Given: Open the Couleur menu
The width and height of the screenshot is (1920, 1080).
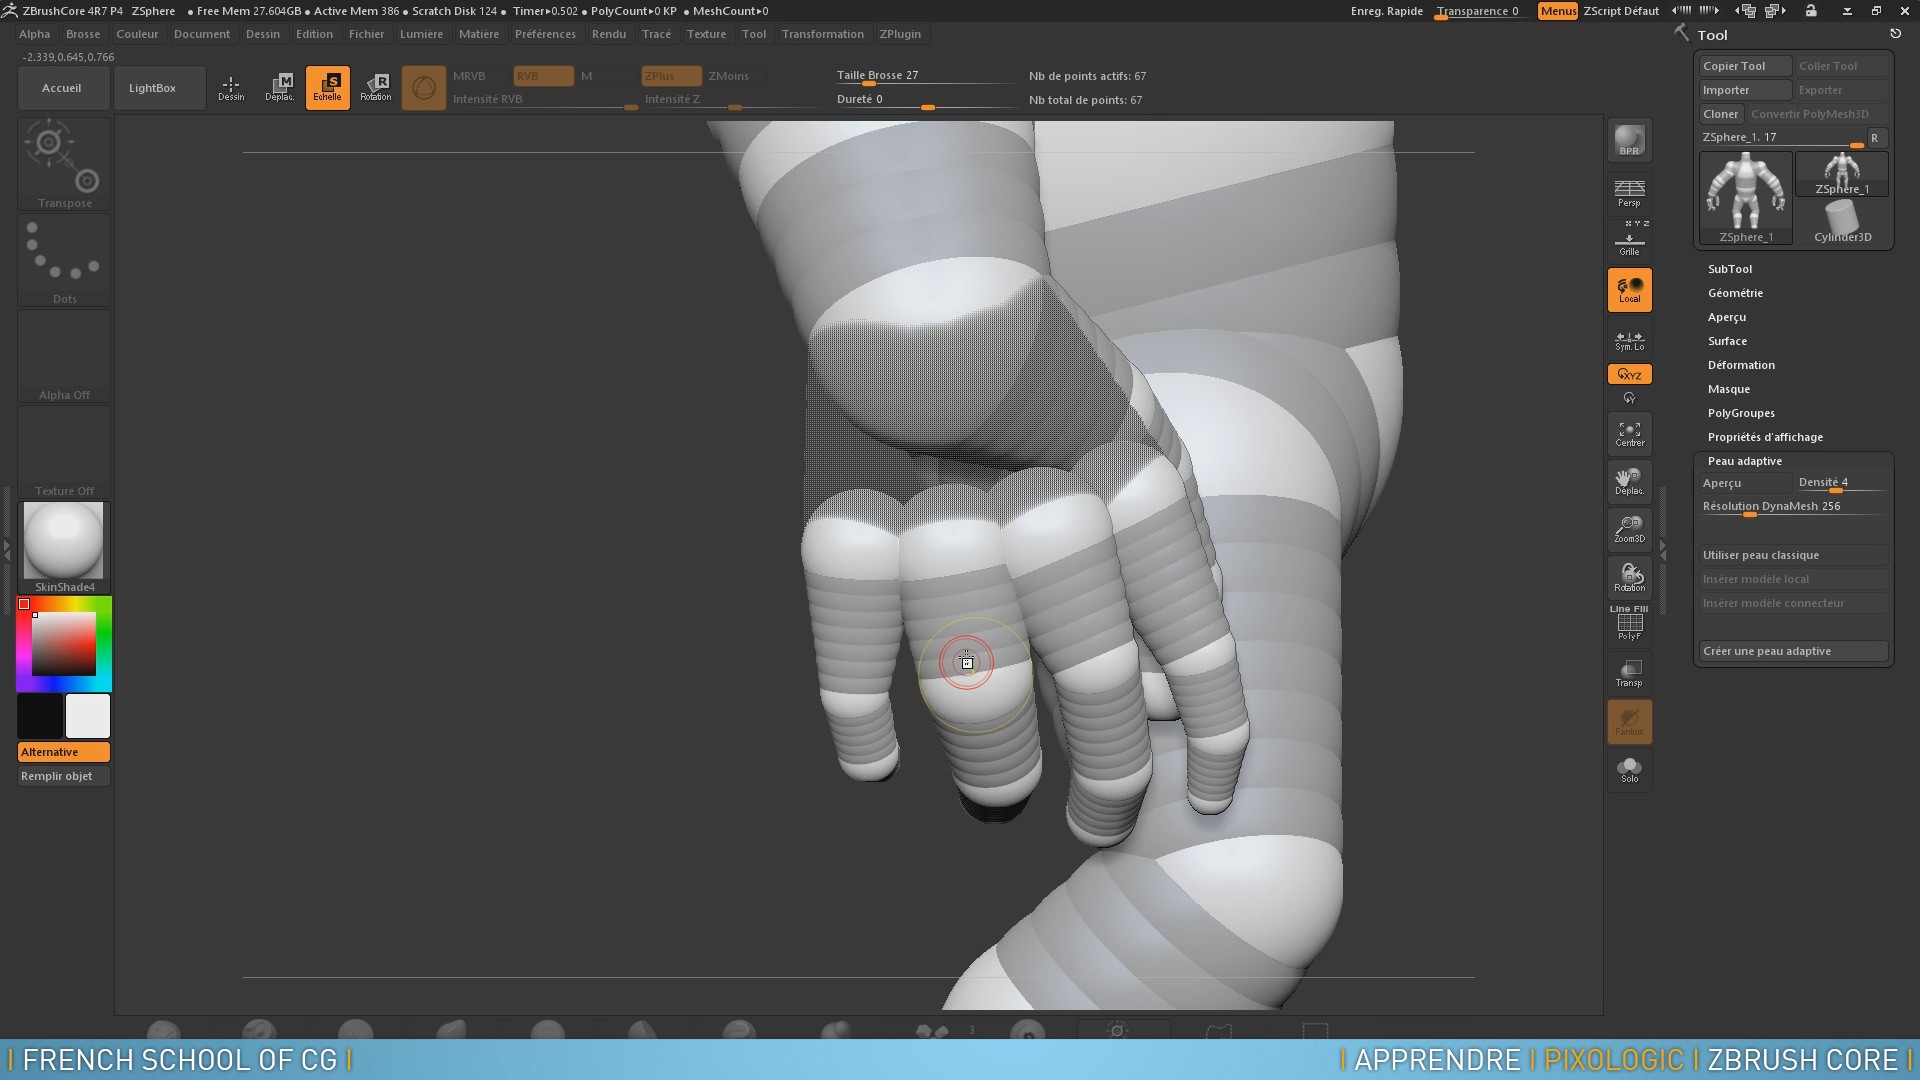Looking at the screenshot, I should point(137,34).
